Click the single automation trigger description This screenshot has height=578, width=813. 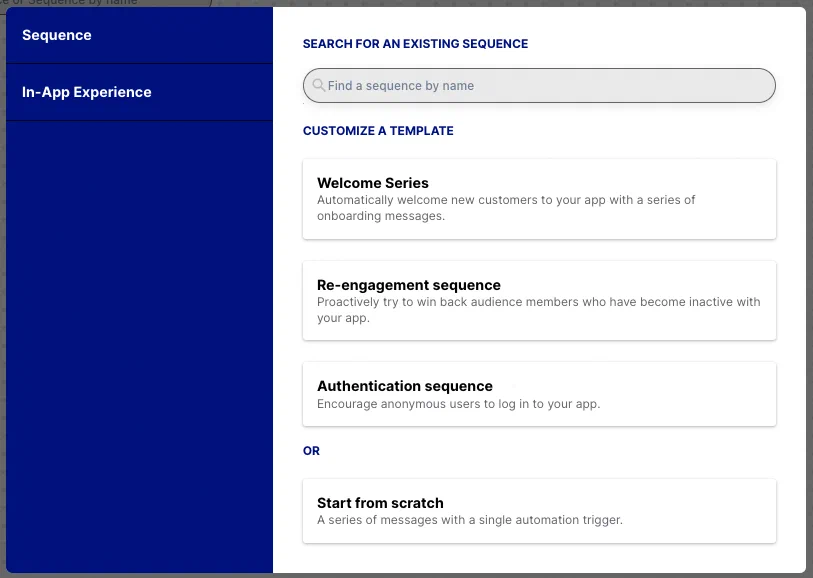[470, 520]
